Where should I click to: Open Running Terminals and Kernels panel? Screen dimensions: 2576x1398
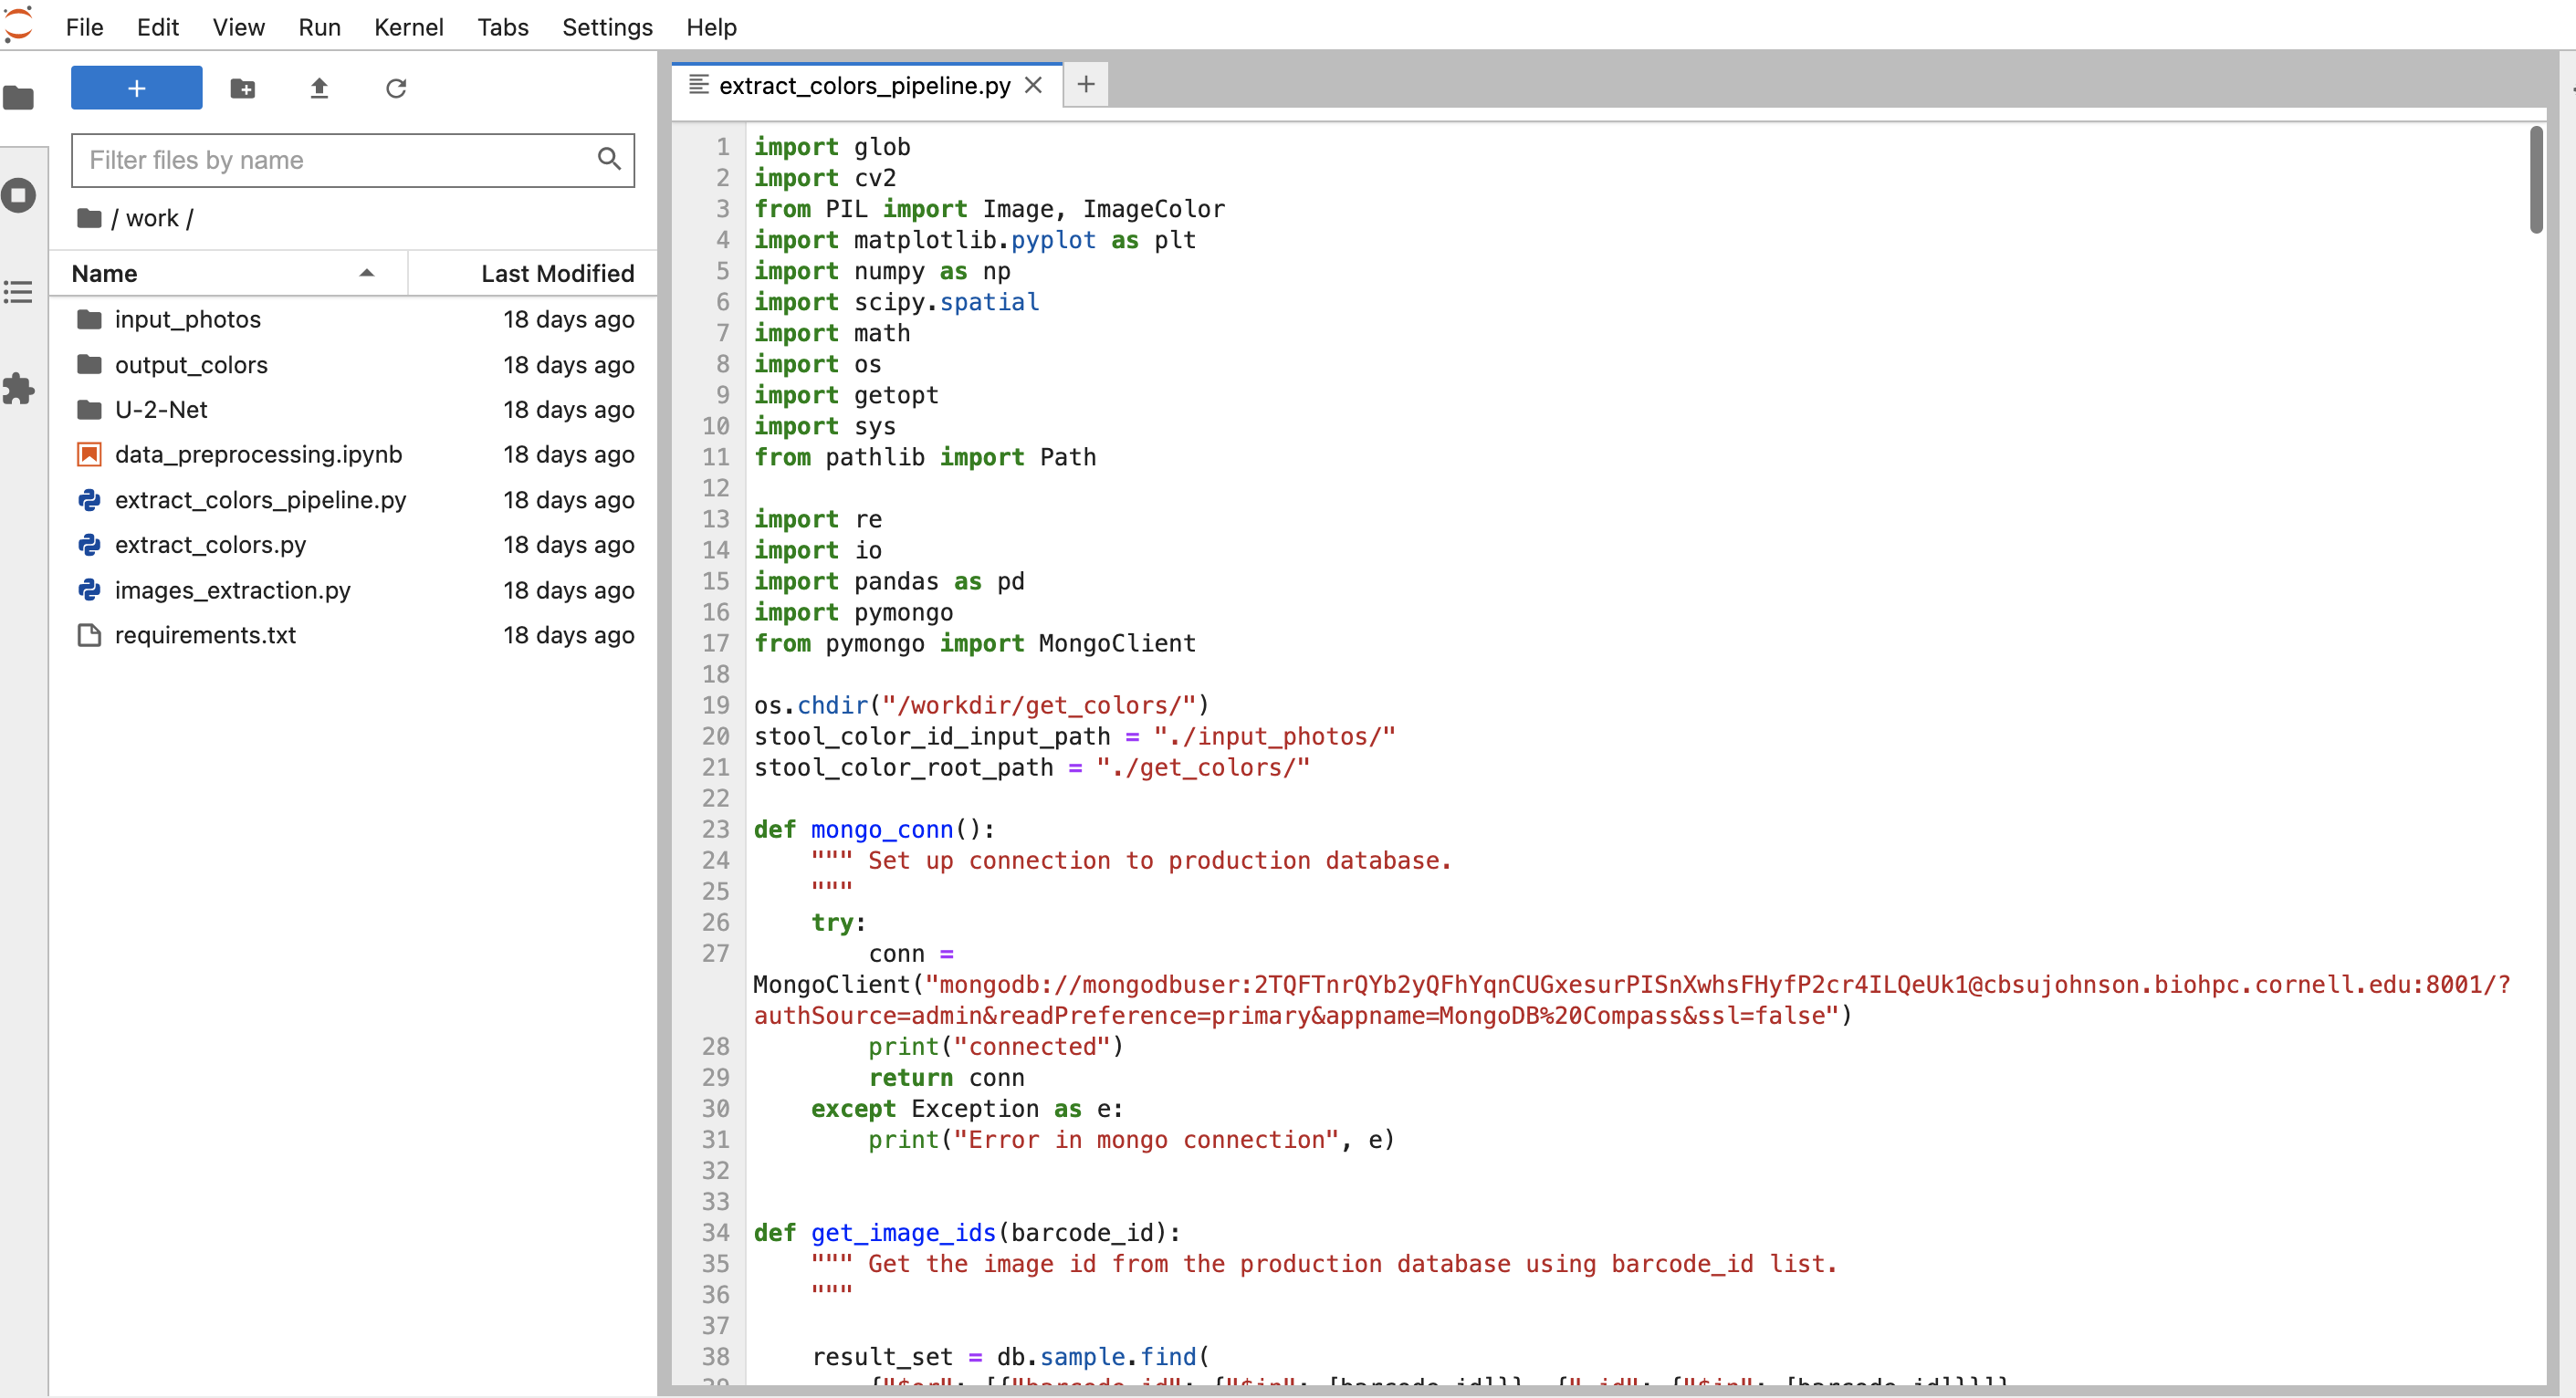coord(19,195)
